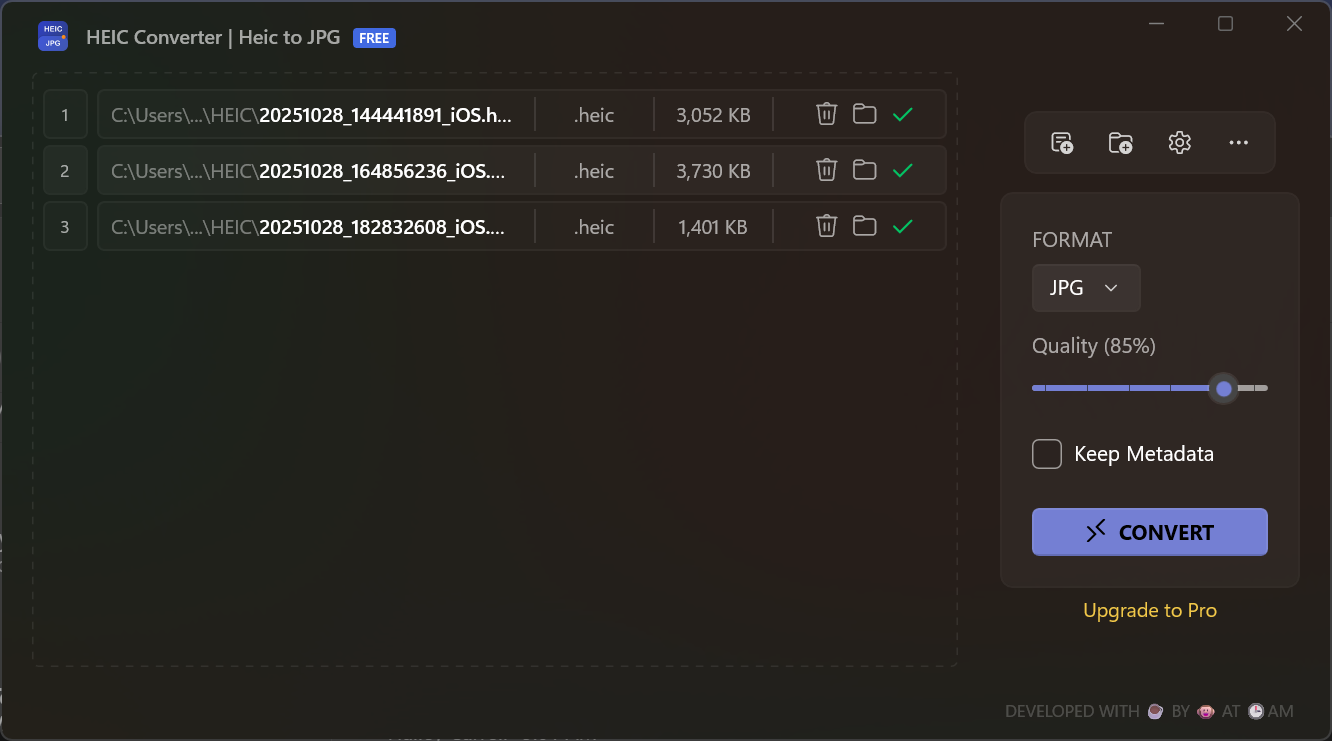Viewport: 1332px width, 741px height.
Task: Click the add folder icon
Action: point(1120,143)
